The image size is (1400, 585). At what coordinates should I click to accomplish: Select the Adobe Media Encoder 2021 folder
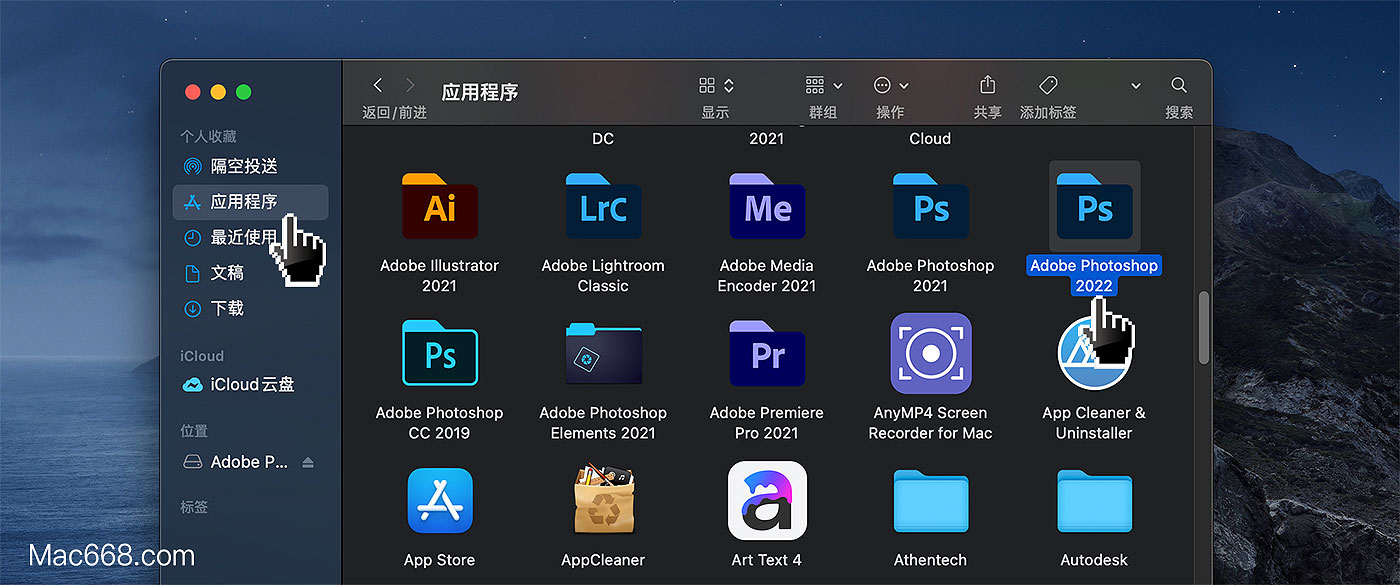coord(767,206)
